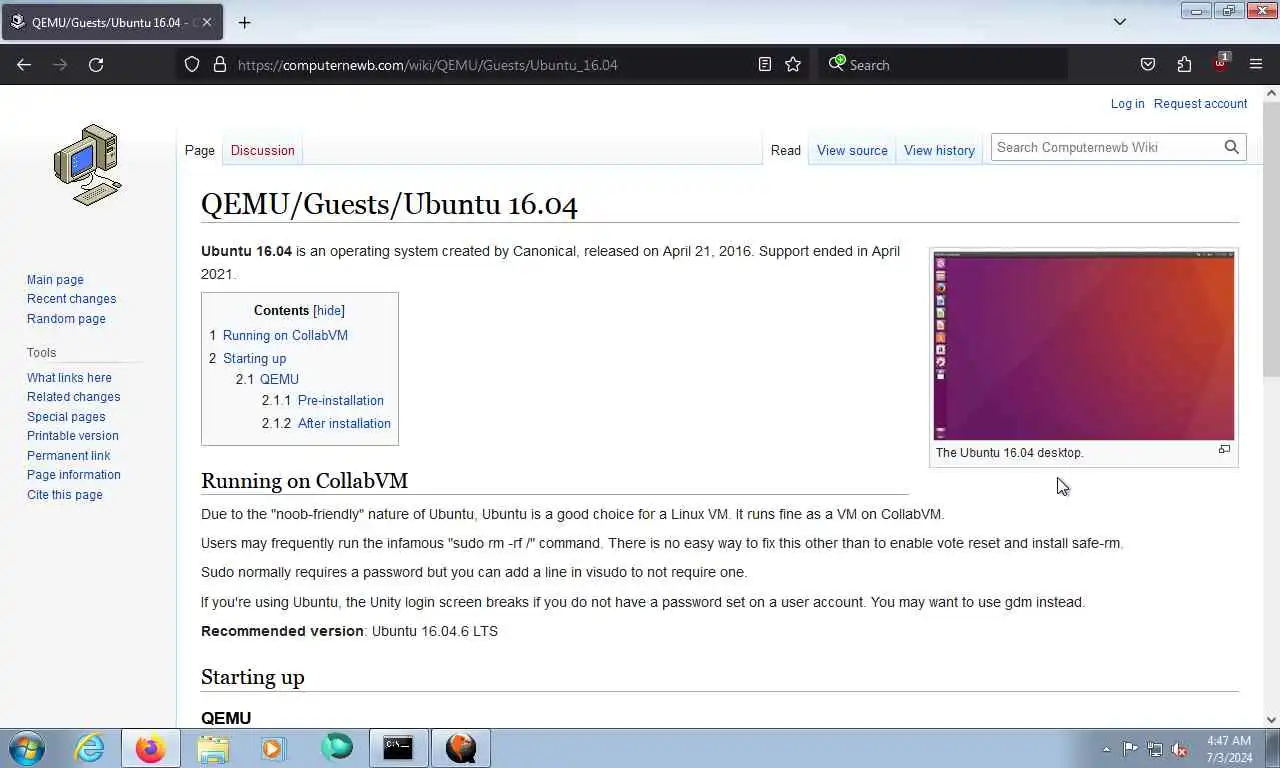Open Recent changes in sidebar
Image resolution: width=1280 pixels, height=768 pixels.
[71, 299]
